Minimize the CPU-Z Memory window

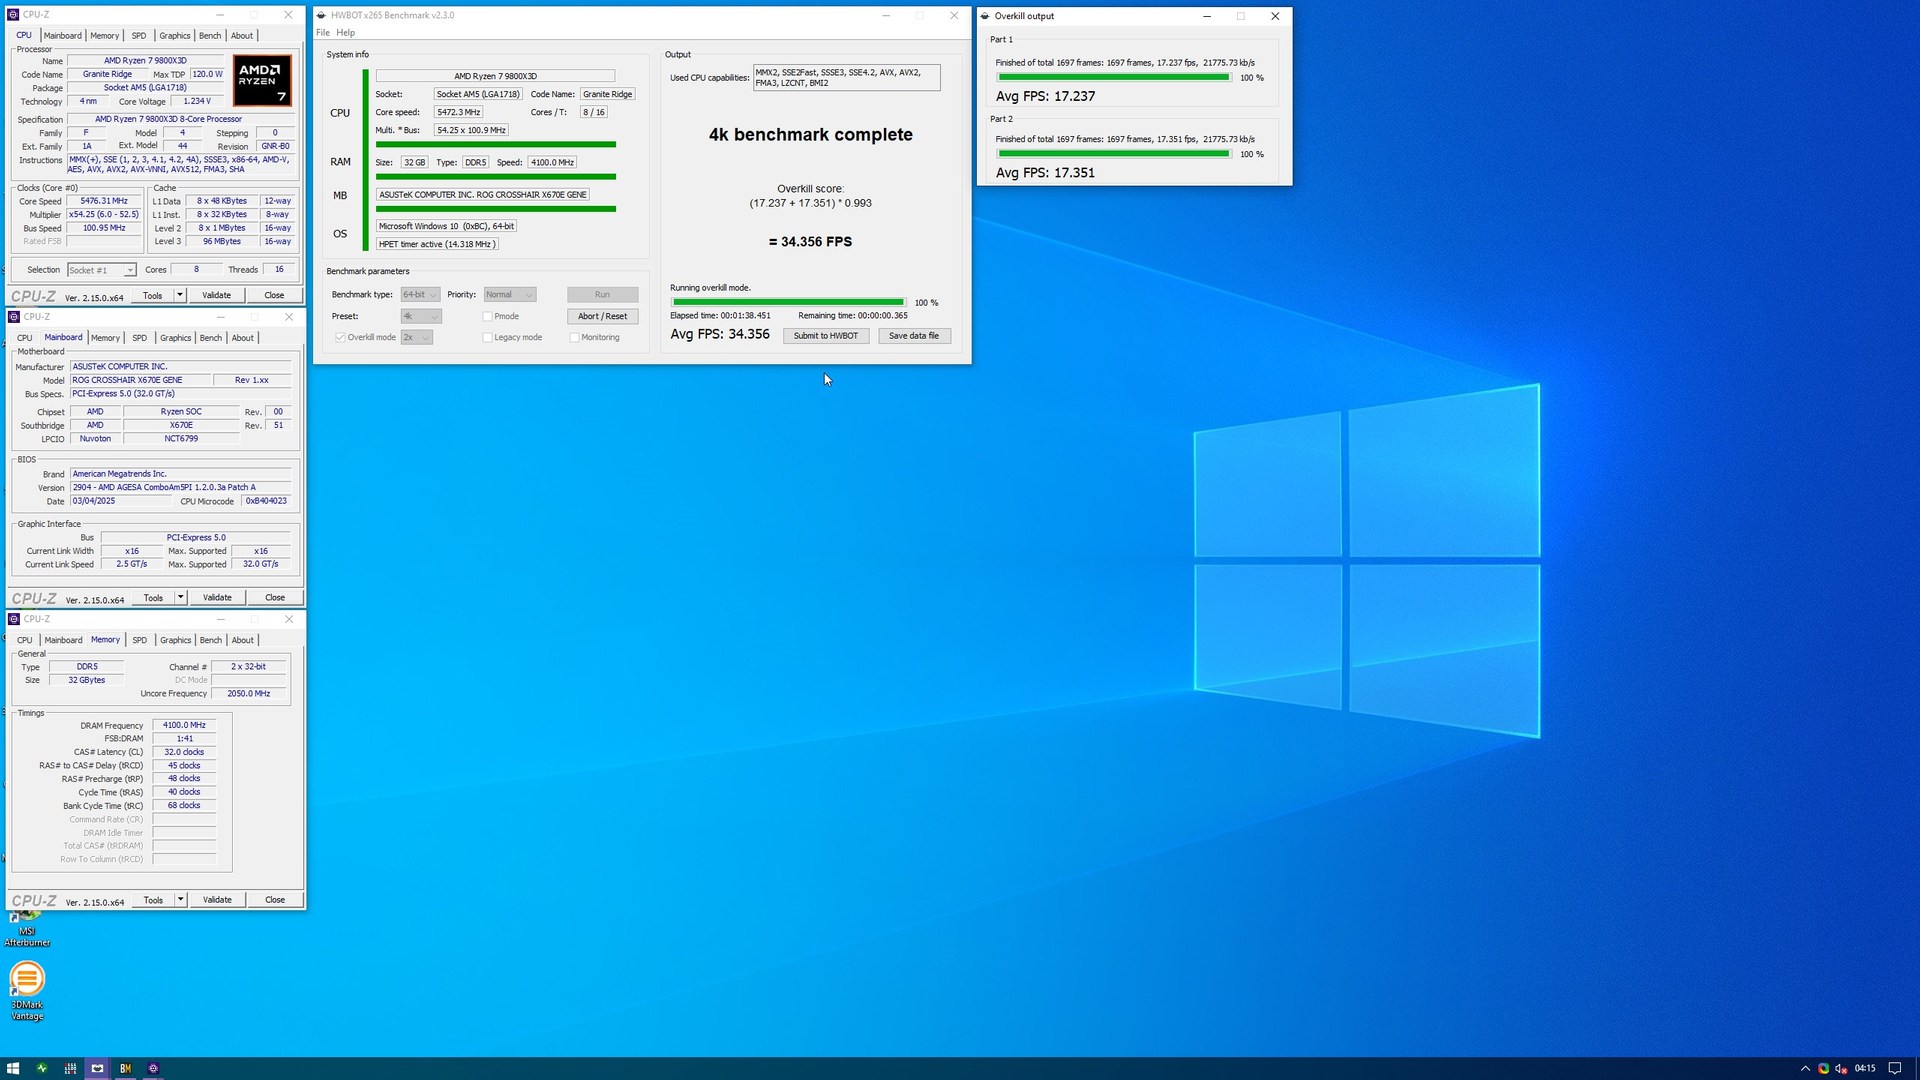pos(220,619)
